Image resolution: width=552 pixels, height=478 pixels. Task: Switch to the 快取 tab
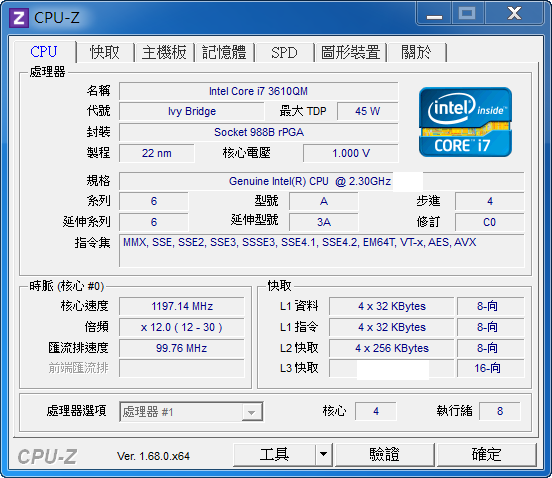(105, 52)
